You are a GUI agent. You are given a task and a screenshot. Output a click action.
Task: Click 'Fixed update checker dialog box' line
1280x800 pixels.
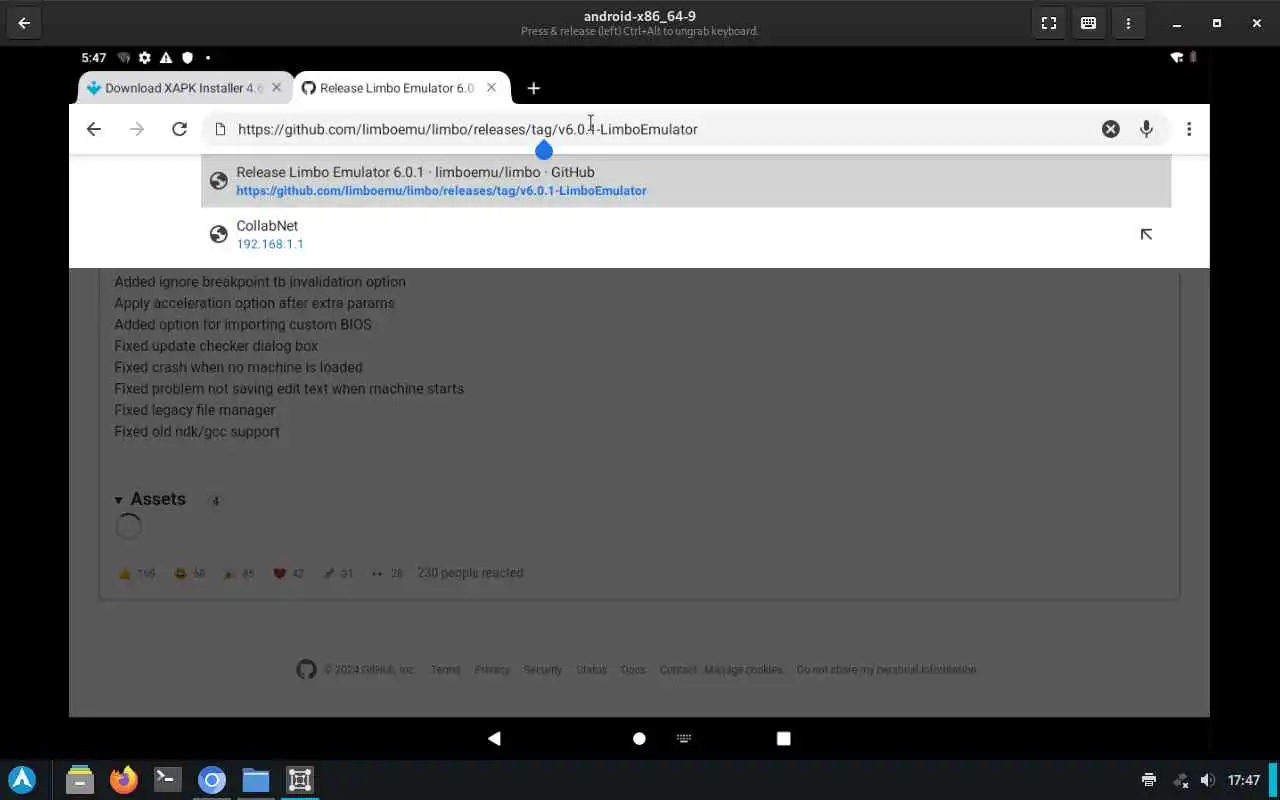[x=216, y=346]
